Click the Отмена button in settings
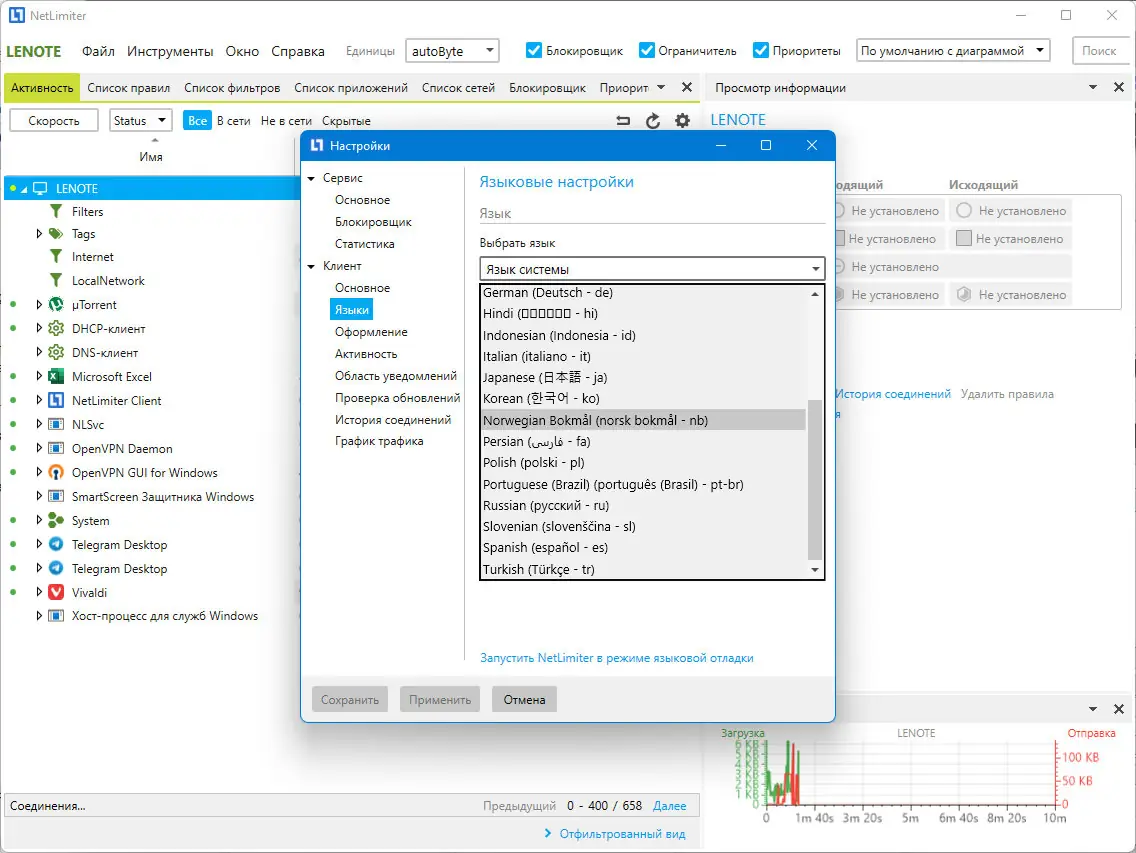This screenshot has width=1136, height=853. pos(524,699)
